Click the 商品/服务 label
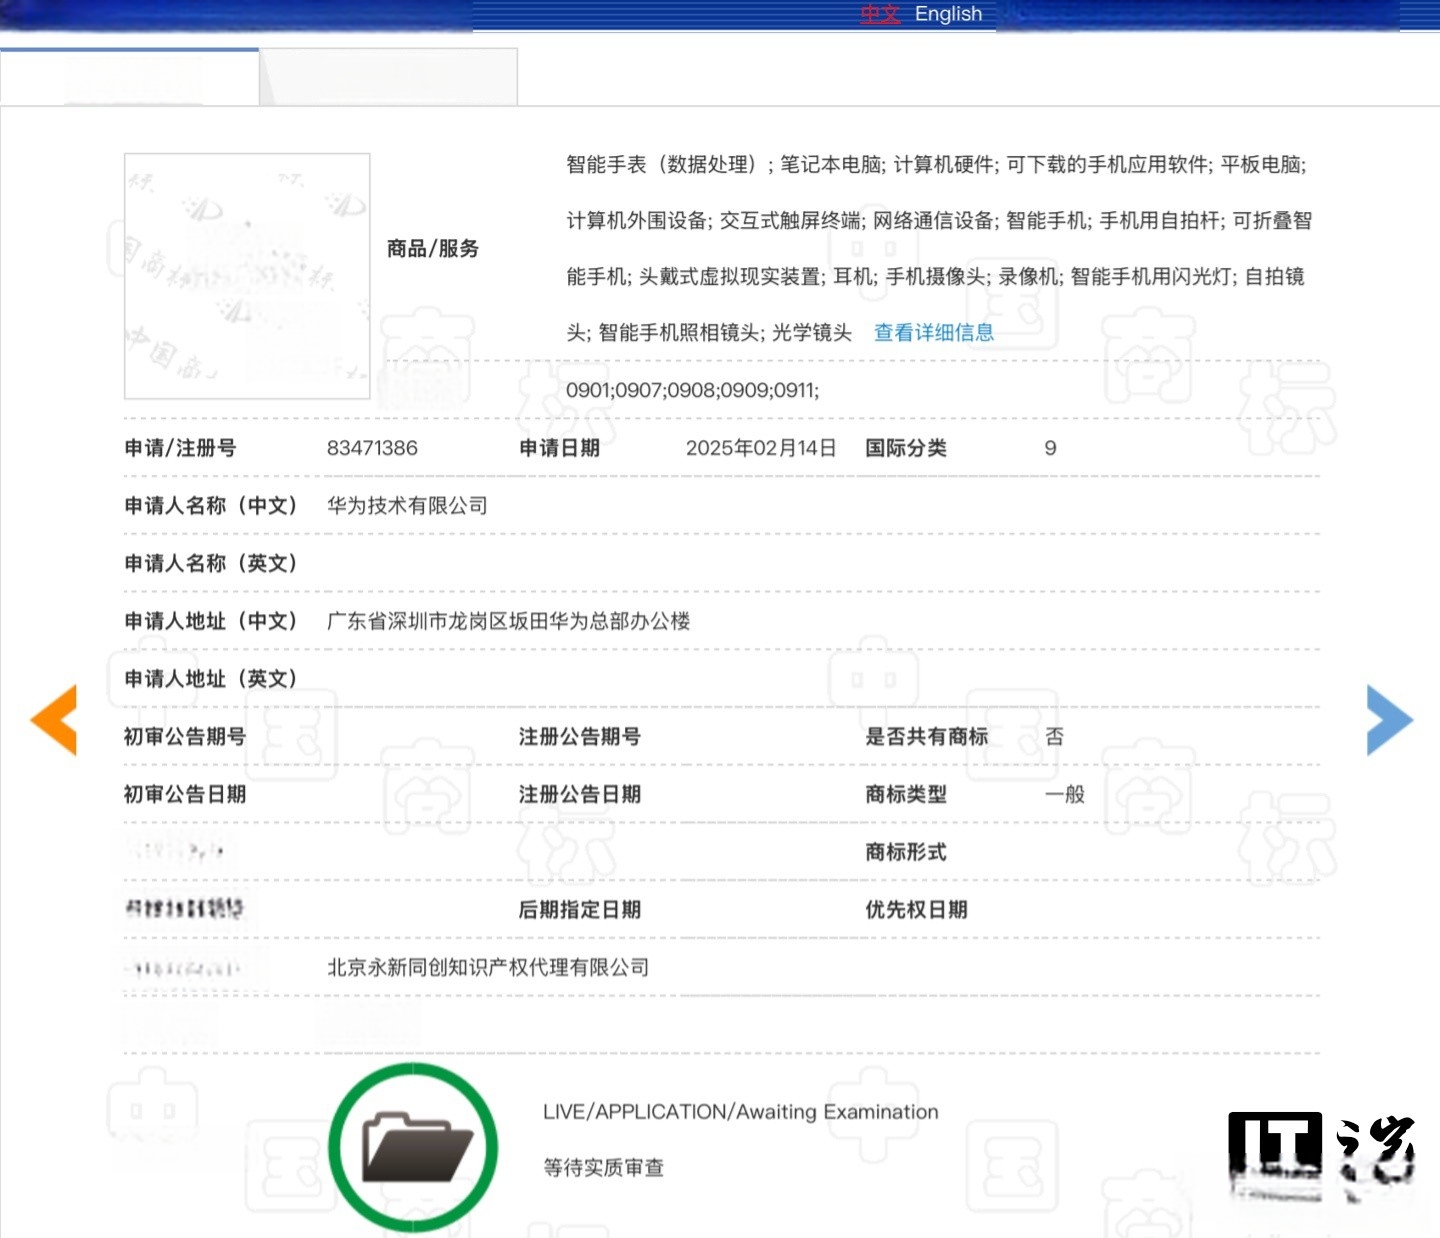 pos(433,249)
